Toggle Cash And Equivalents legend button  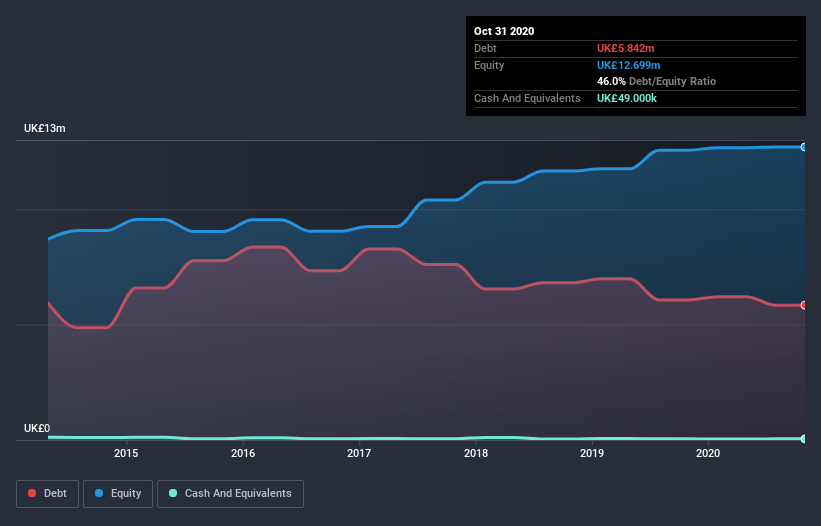coord(230,494)
